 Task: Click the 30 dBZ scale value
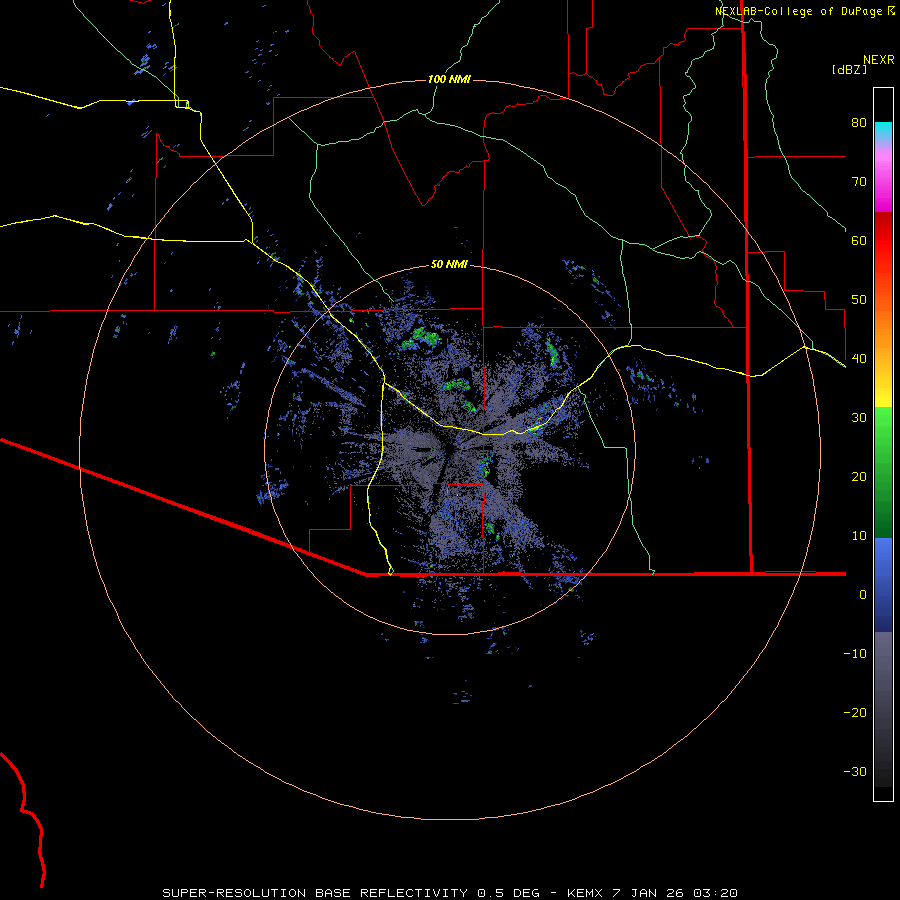859,418
